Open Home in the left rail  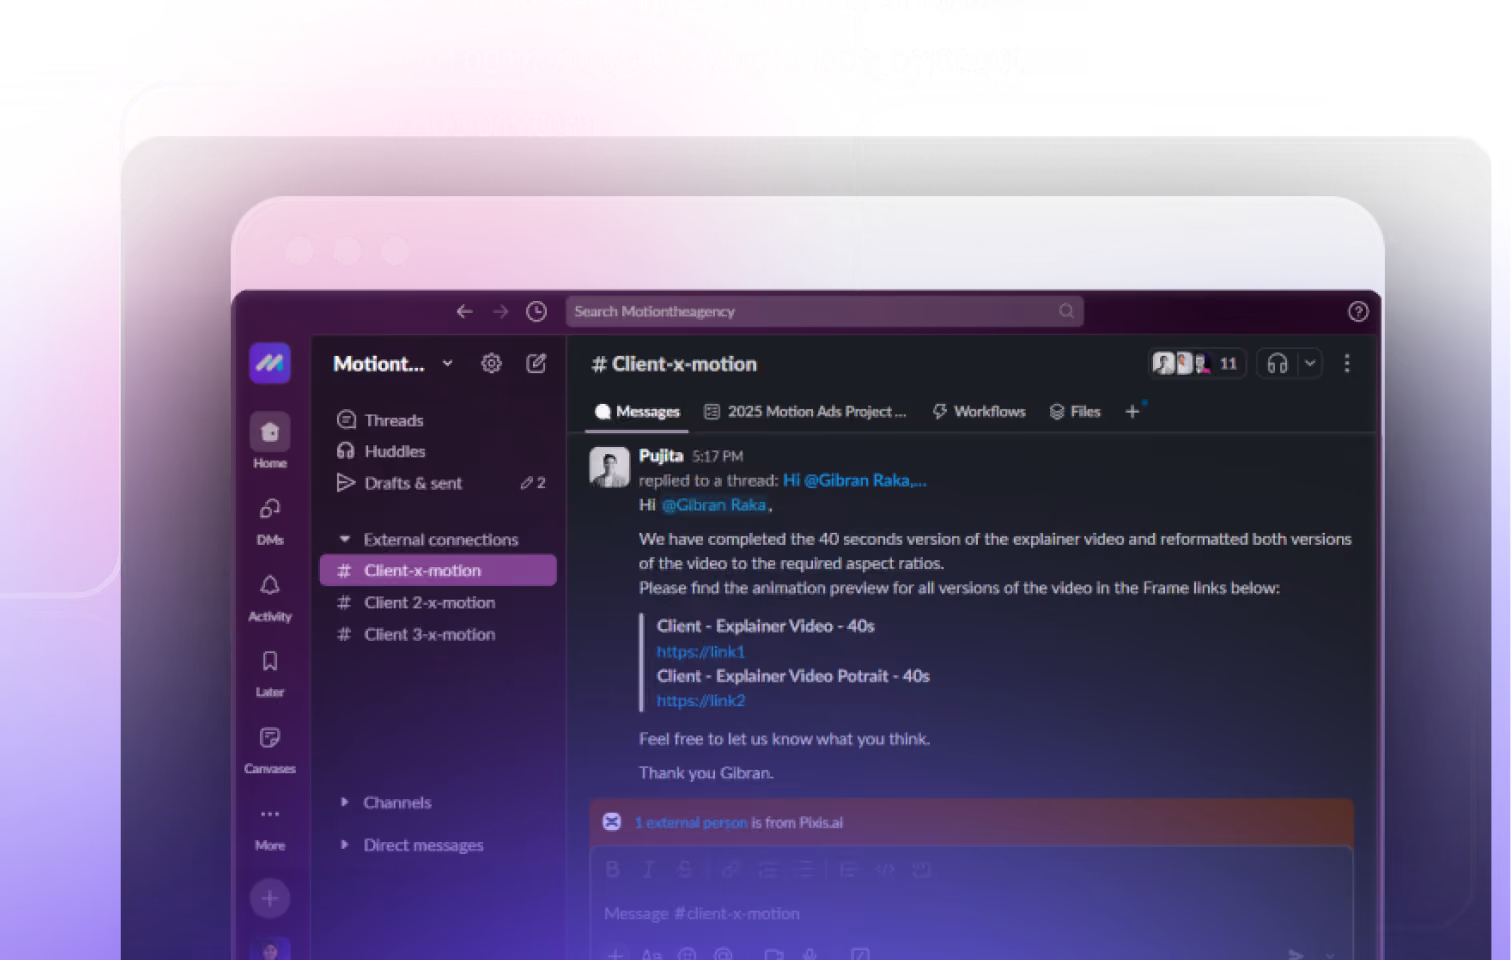coord(270,441)
